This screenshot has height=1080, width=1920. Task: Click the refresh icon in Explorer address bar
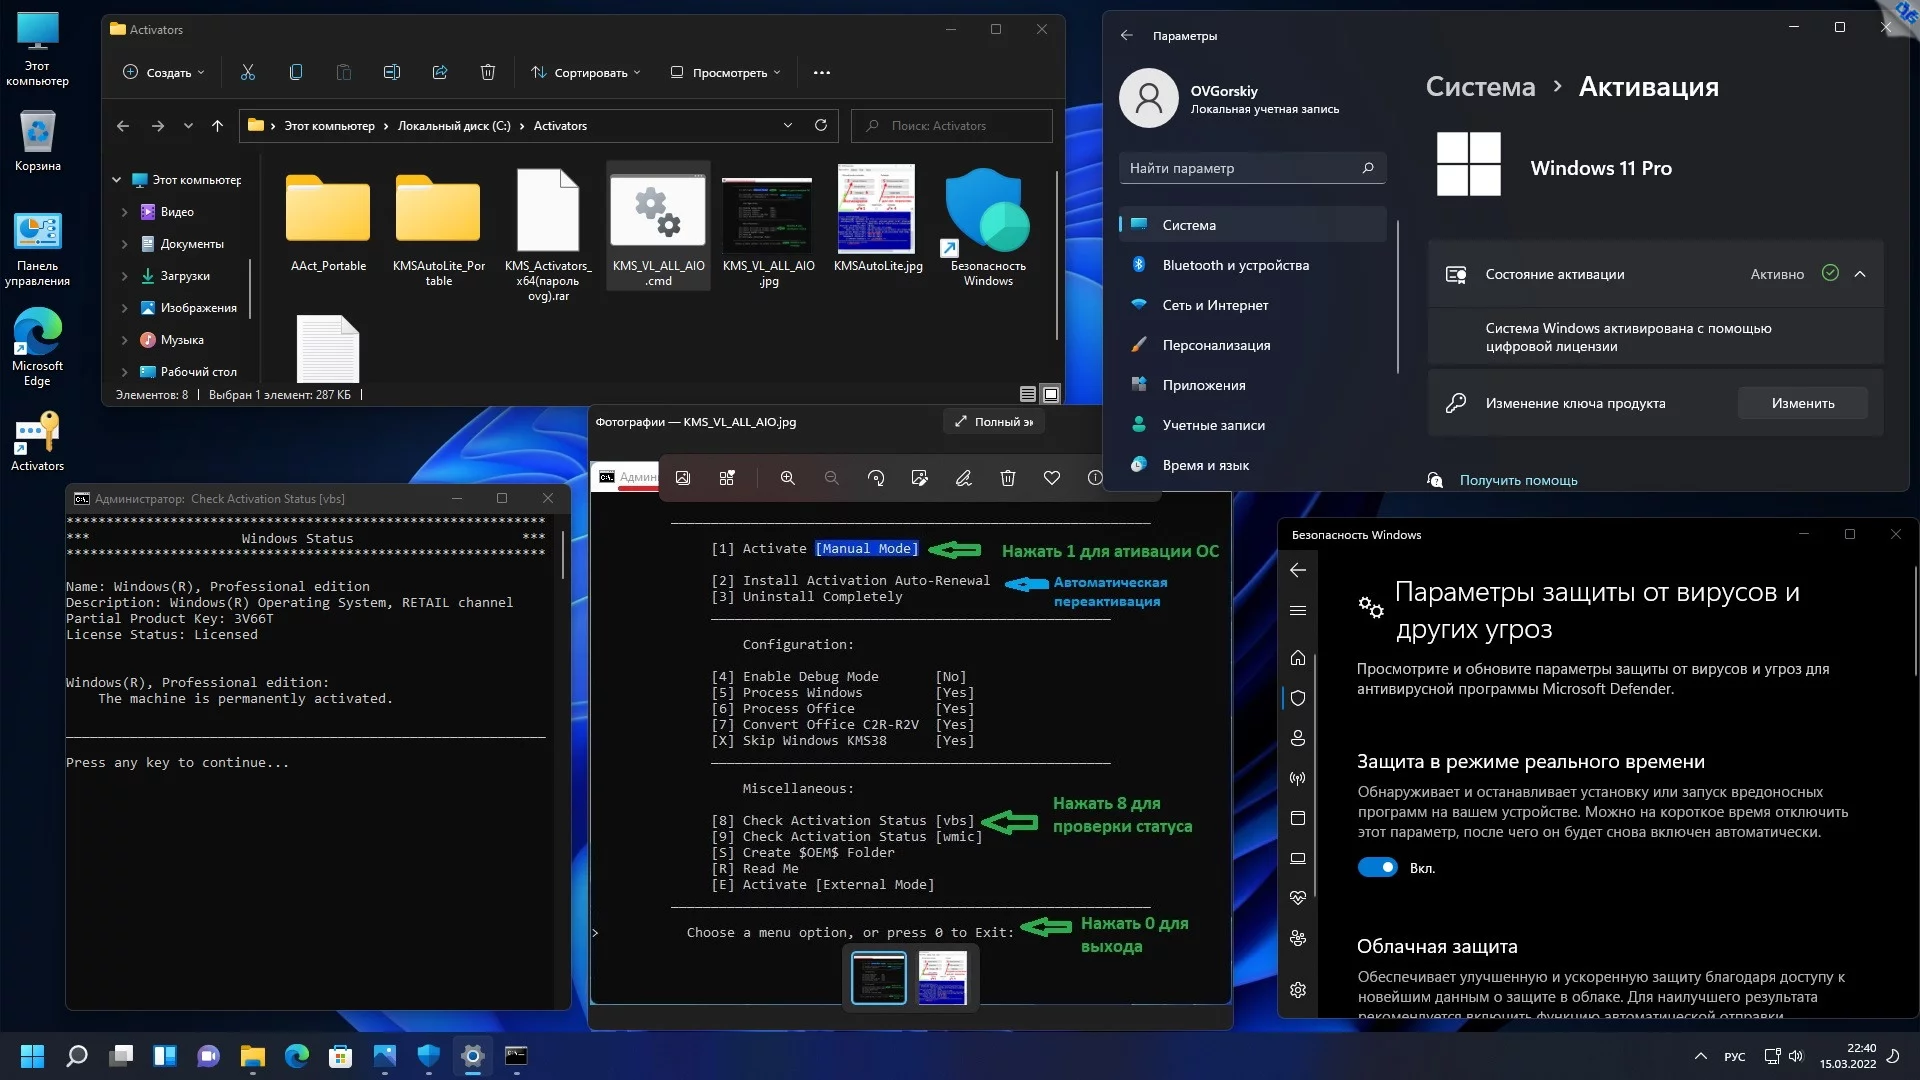[x=821, y=126]
